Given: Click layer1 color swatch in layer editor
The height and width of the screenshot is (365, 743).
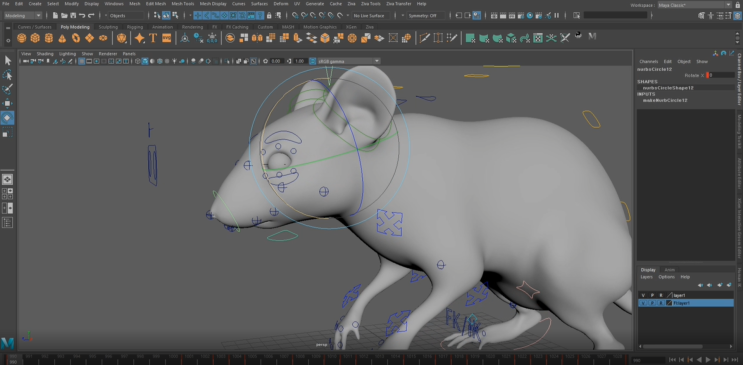Looking at the screenshot, I should (670, 295).
